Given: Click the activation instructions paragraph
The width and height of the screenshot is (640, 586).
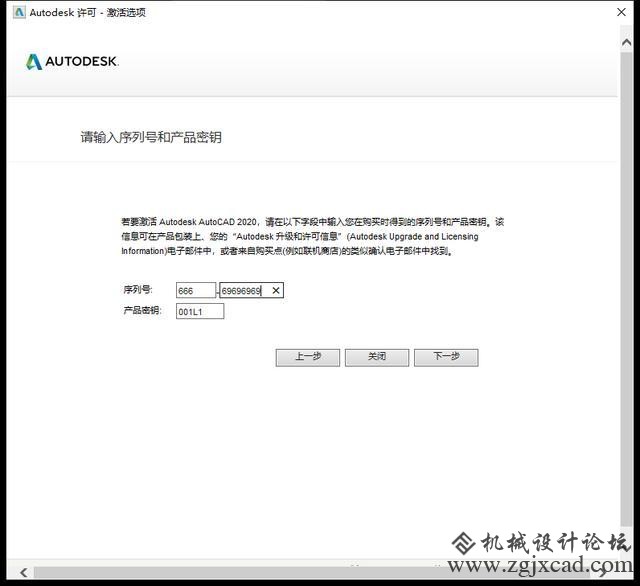Looking at the screenshot, I should click(312, 237).
